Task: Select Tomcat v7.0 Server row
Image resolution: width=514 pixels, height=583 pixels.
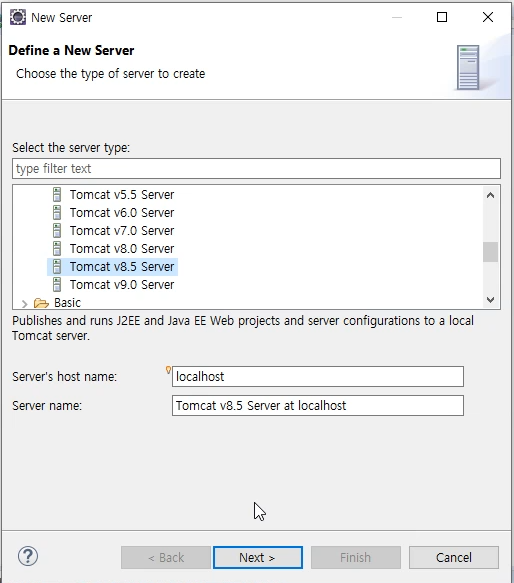Action: [x=113, y=231]
